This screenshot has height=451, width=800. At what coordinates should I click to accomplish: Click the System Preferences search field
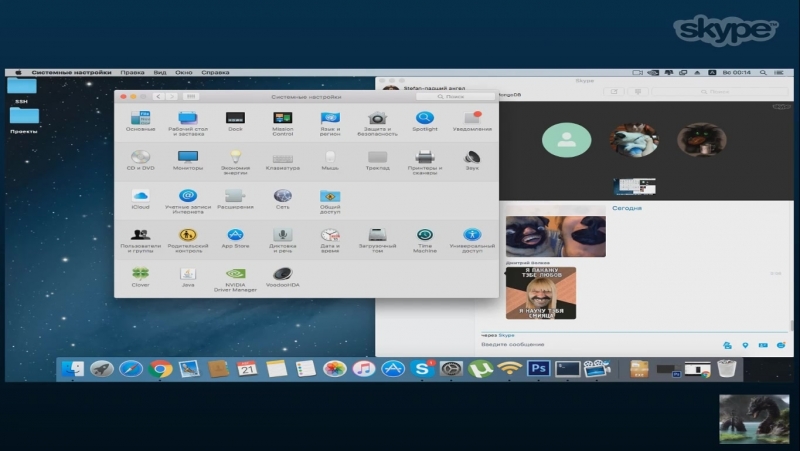point(465,97)
